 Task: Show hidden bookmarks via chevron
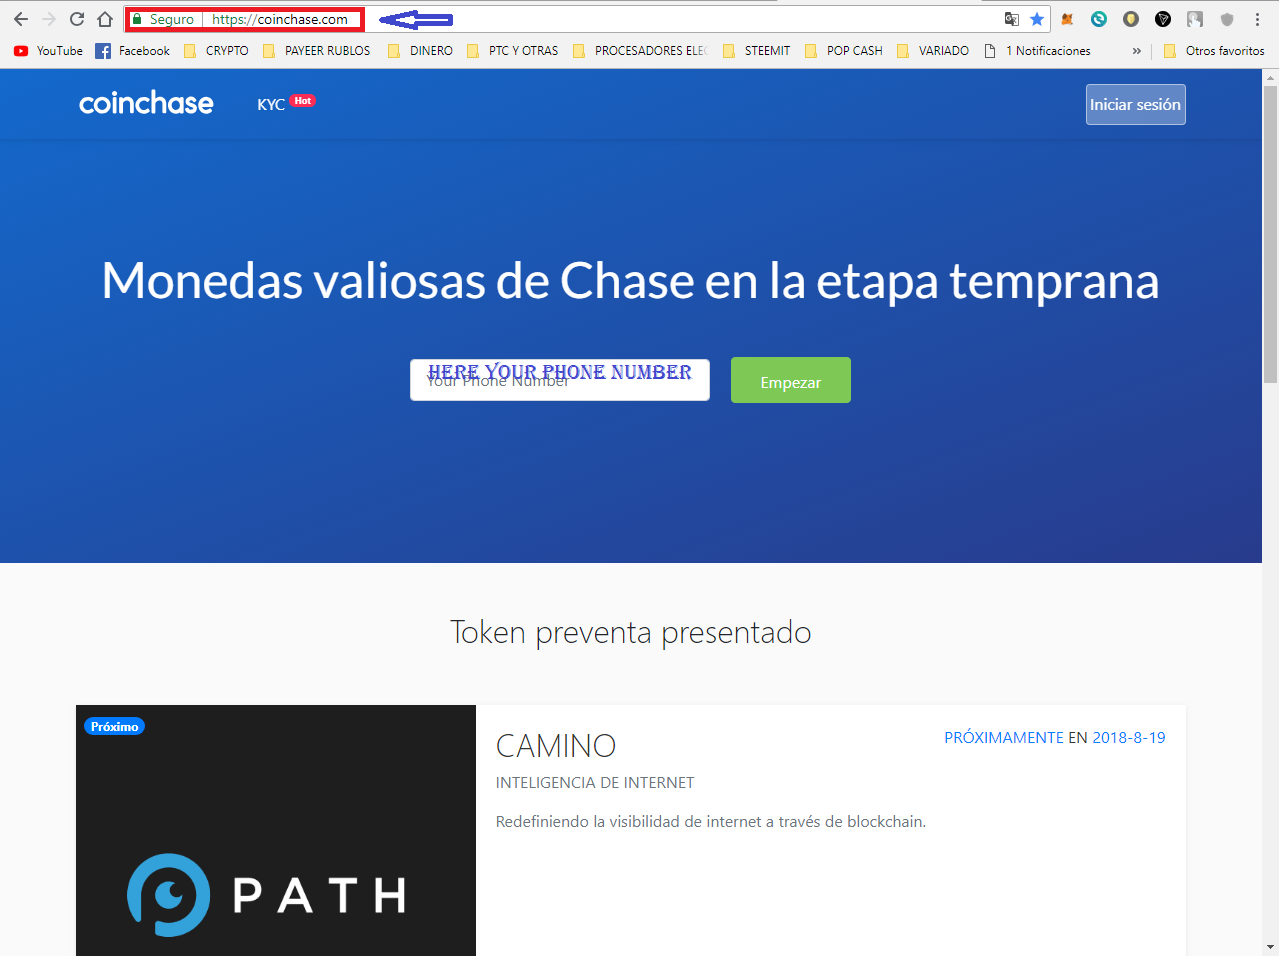[x=1136, y=50]
